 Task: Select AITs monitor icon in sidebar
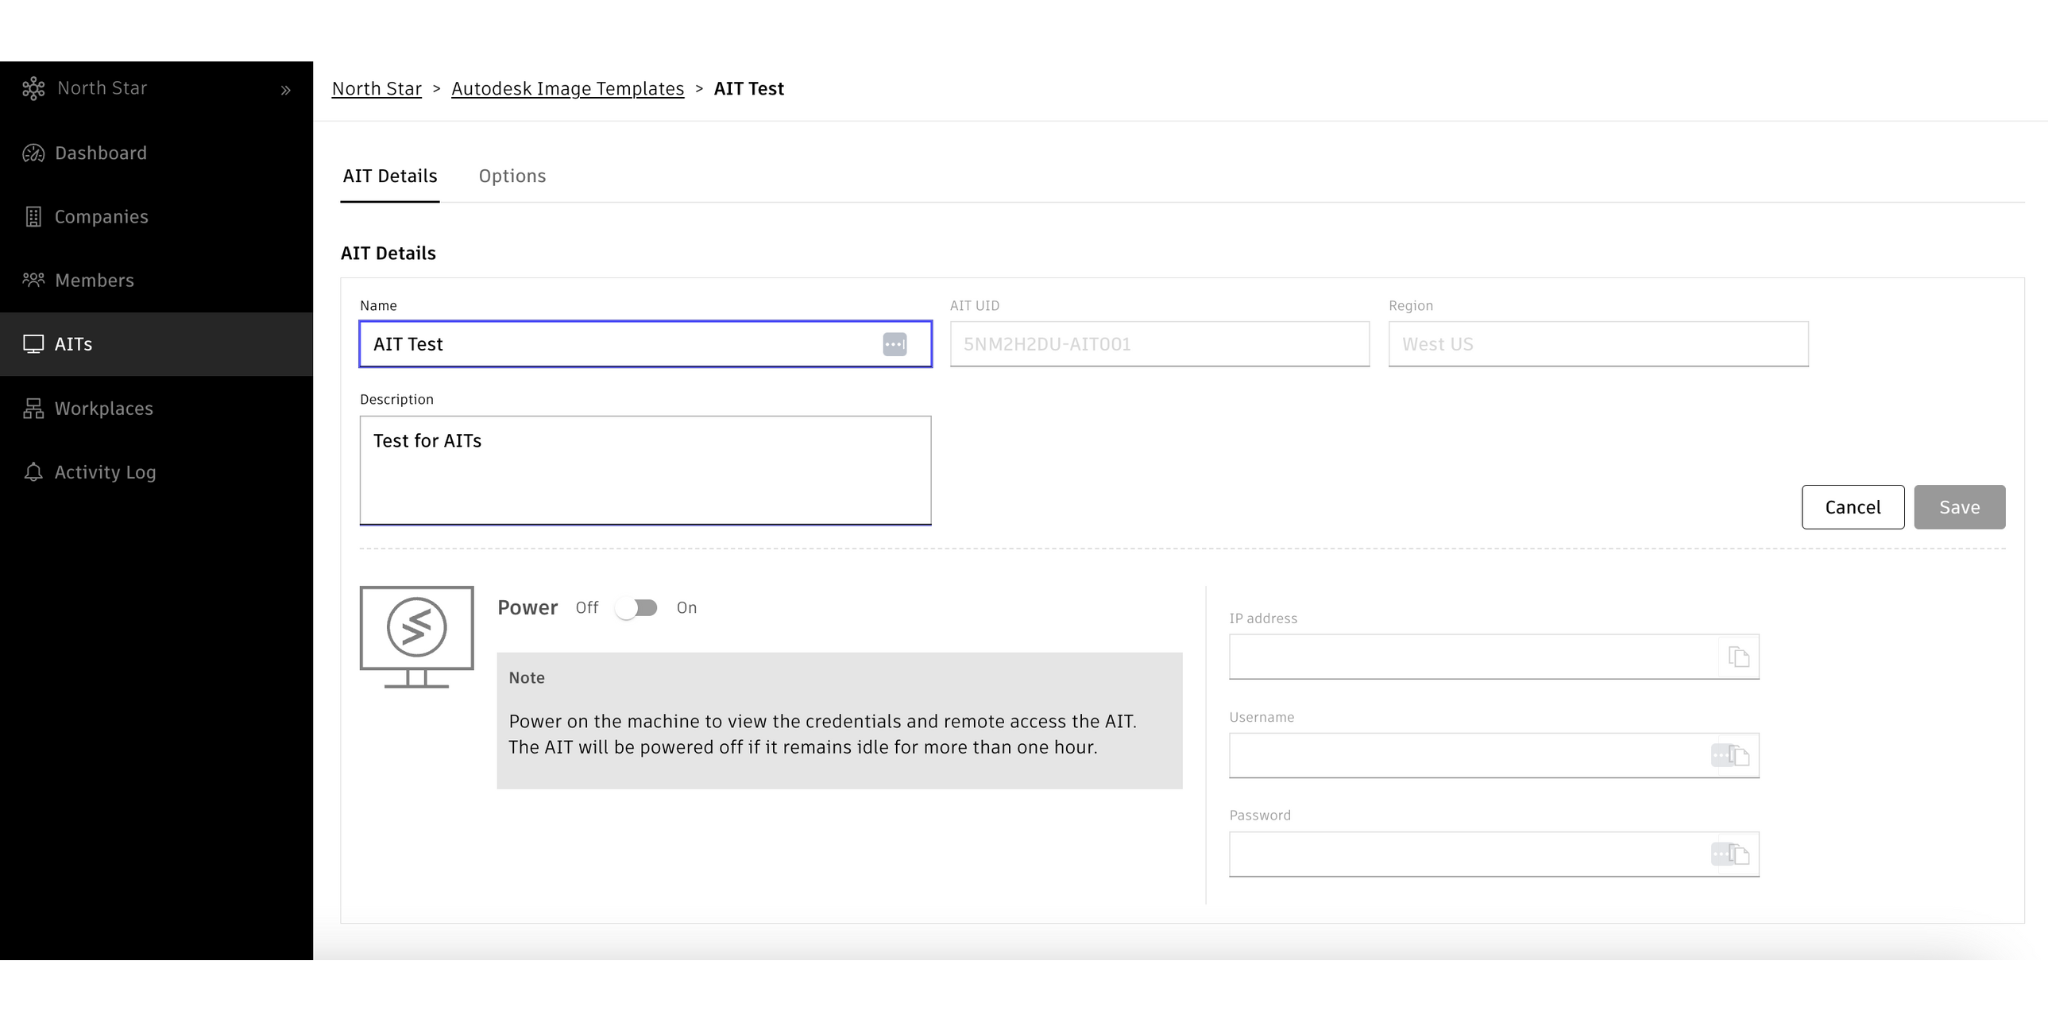point(33,344)
